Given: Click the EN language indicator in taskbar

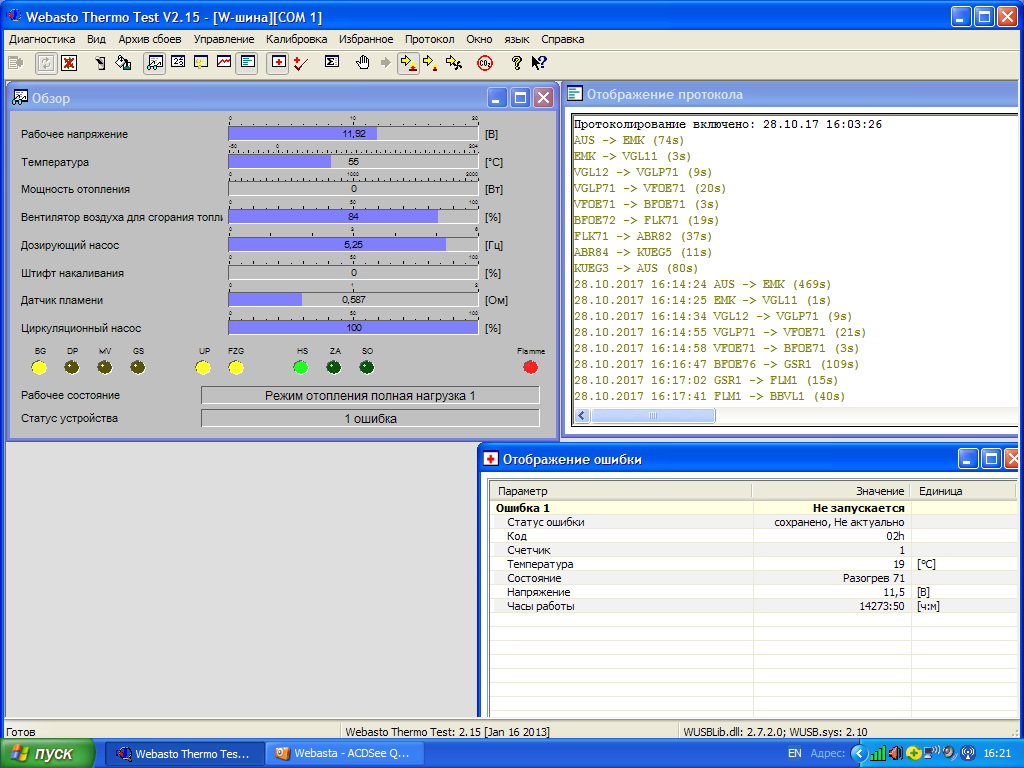Looking at the screenshot, I should tap(795, 754).
